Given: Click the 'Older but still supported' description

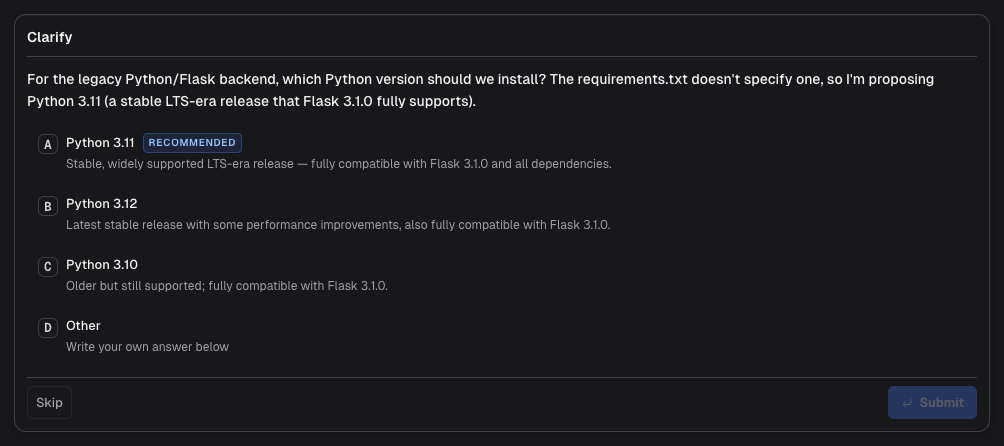Looking at the screenshot, I should (227, 286).
